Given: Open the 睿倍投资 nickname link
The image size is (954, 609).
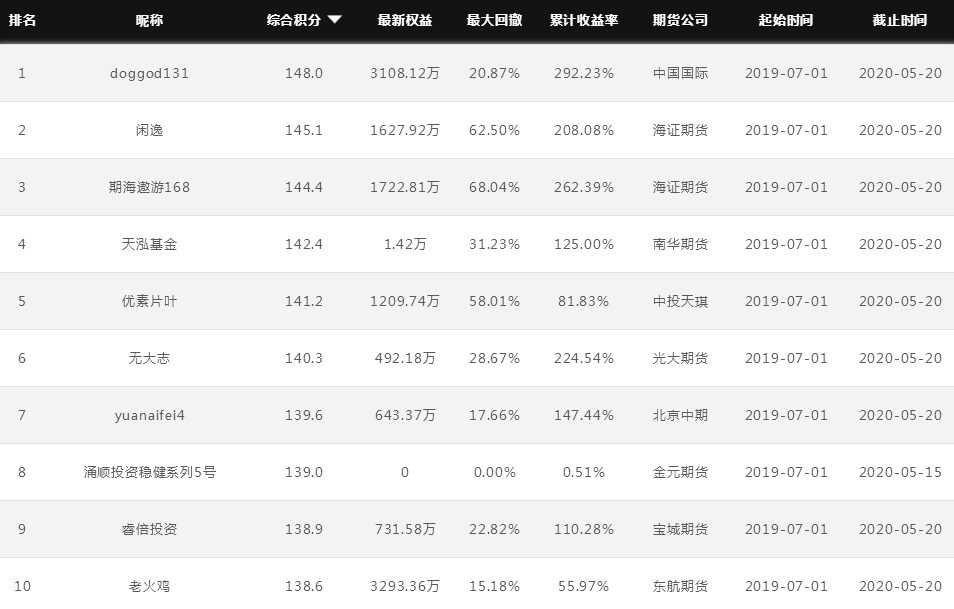Looking at the screenshot, I should click(150, 529).
